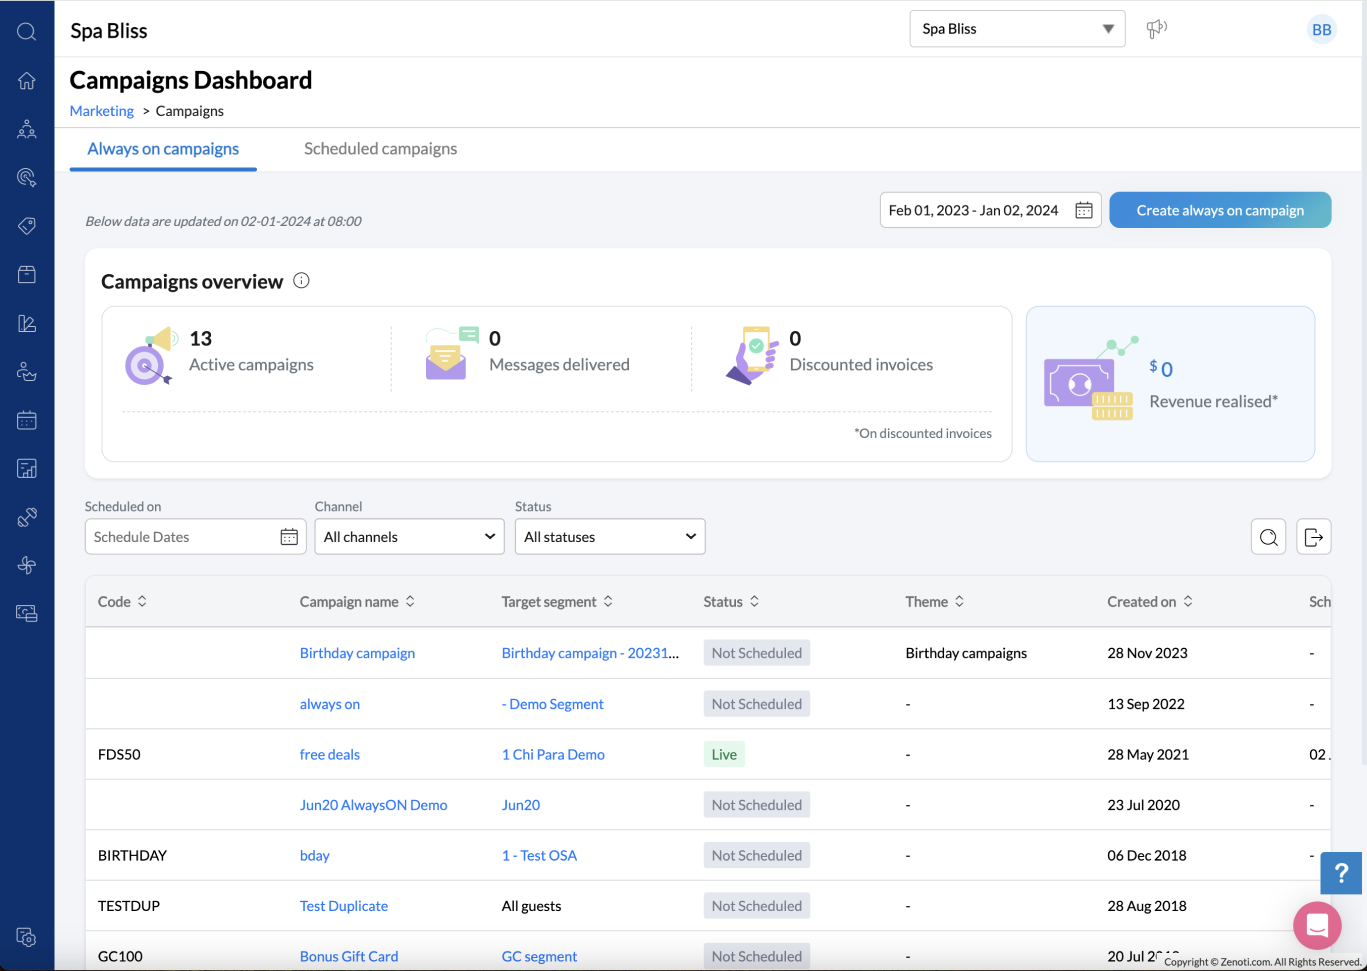Open the search icon in the left sidebar
The height and width of the screenshot is (971, 1367).
click(x=27, y=30)
